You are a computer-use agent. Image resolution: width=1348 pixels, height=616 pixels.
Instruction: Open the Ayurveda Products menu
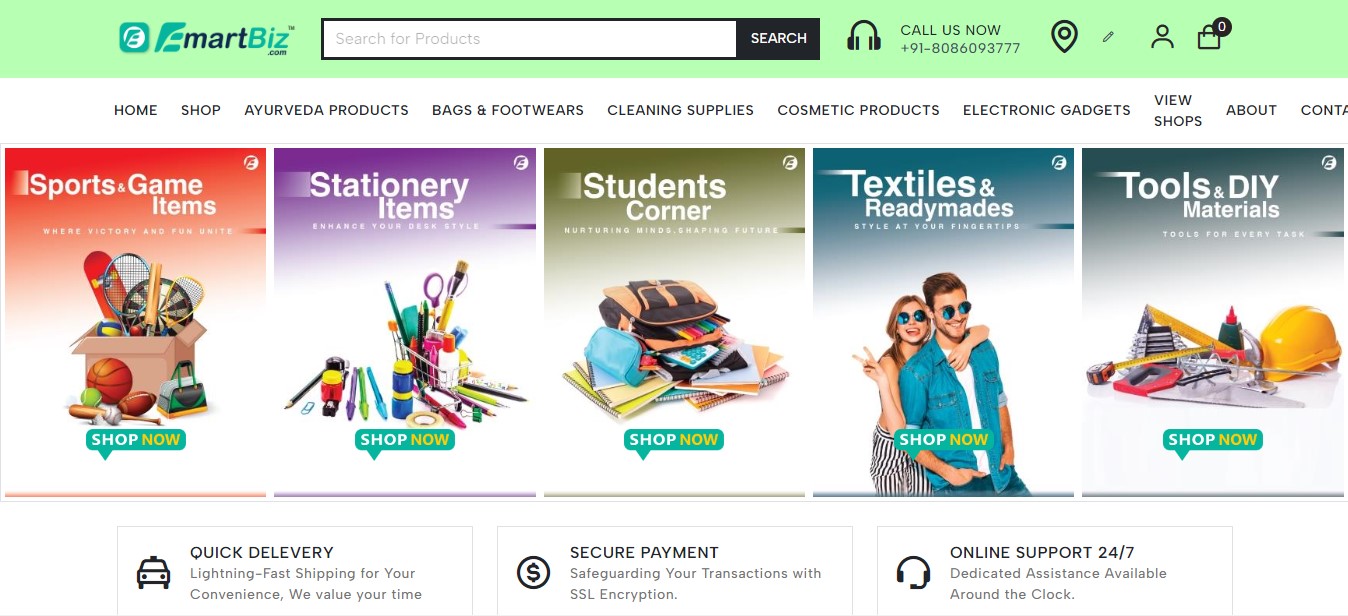coord(326,110)
